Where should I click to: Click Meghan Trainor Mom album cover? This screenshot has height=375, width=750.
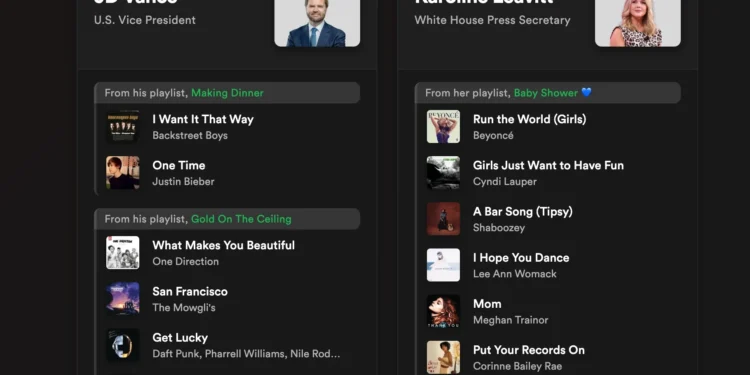[x=443, y=311]
